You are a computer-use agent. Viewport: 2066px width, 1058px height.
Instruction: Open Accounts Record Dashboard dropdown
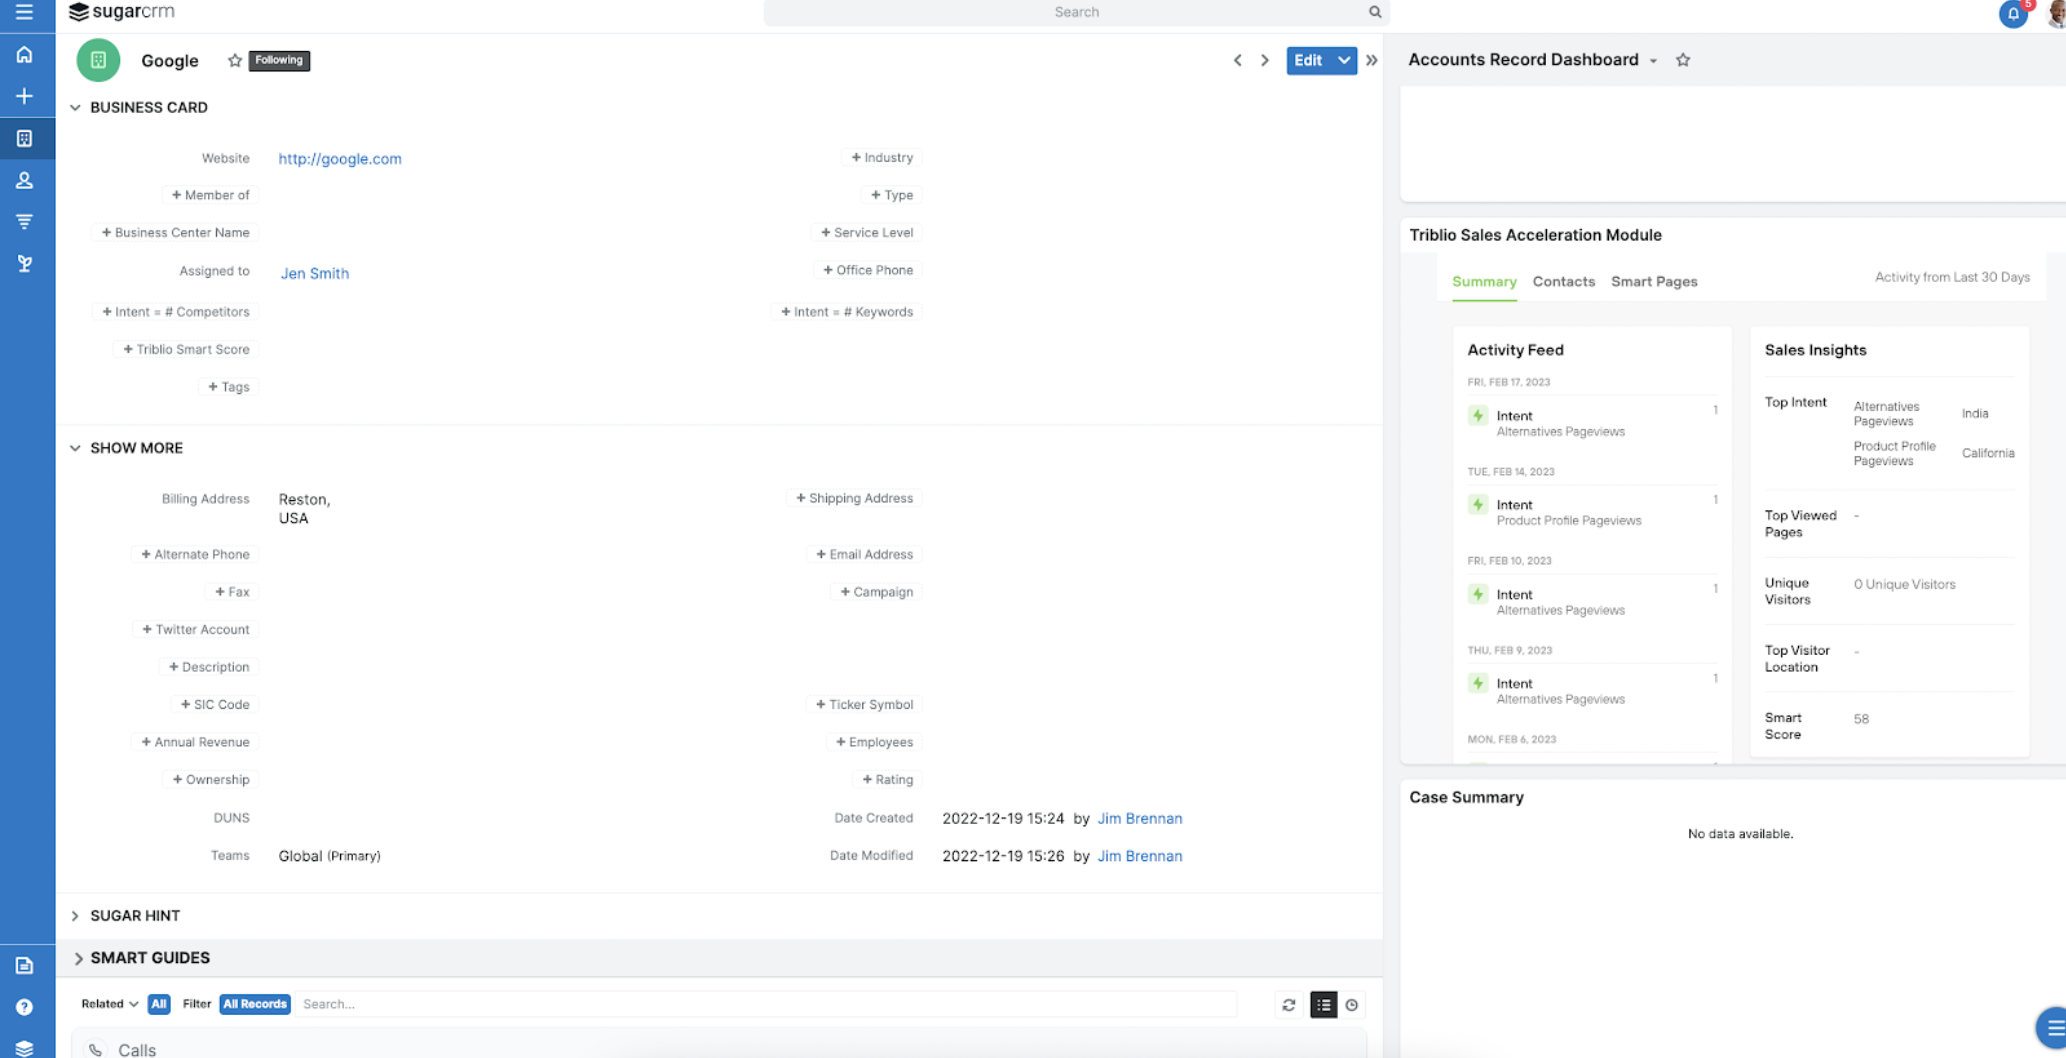1653,61
